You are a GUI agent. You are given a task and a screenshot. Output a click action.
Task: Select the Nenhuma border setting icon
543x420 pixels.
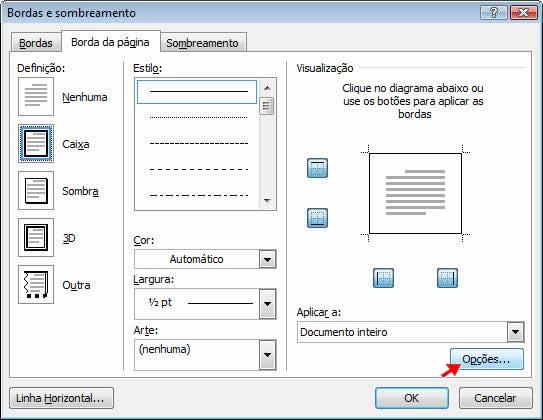pos(36,96)
